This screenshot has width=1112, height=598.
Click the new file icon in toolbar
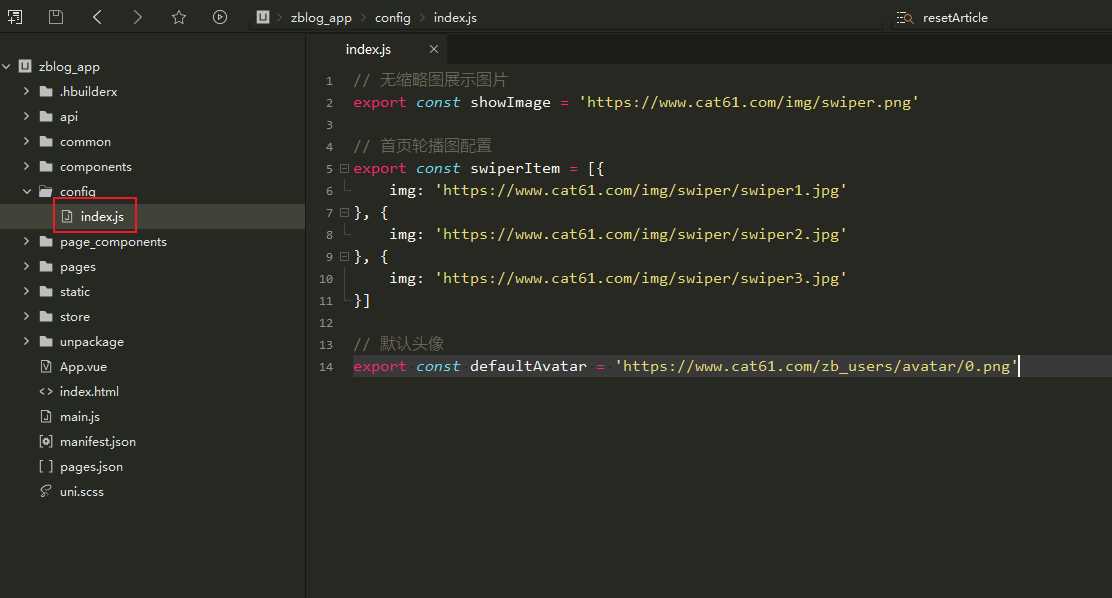pos(15,17)
